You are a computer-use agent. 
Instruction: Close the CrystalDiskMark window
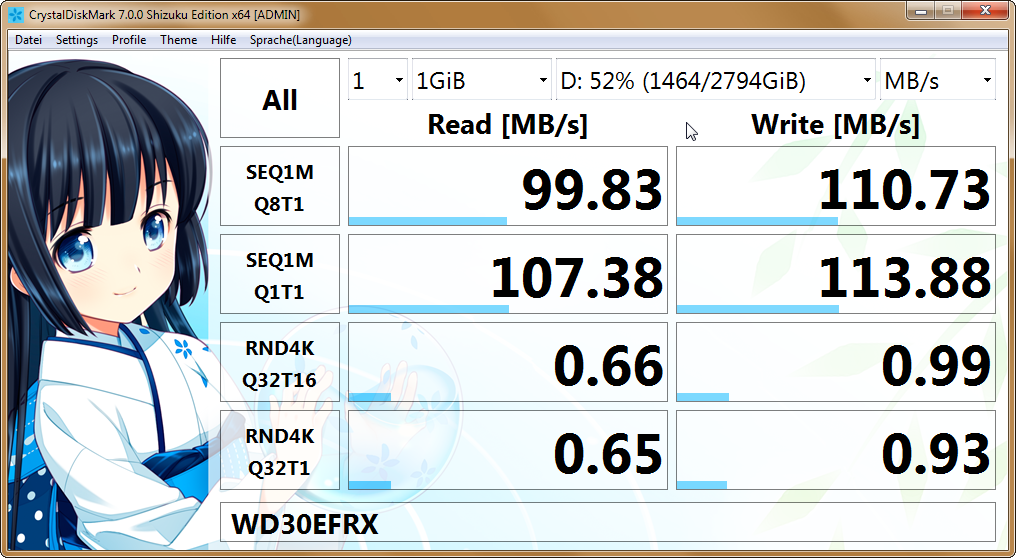tap(985, 11)
